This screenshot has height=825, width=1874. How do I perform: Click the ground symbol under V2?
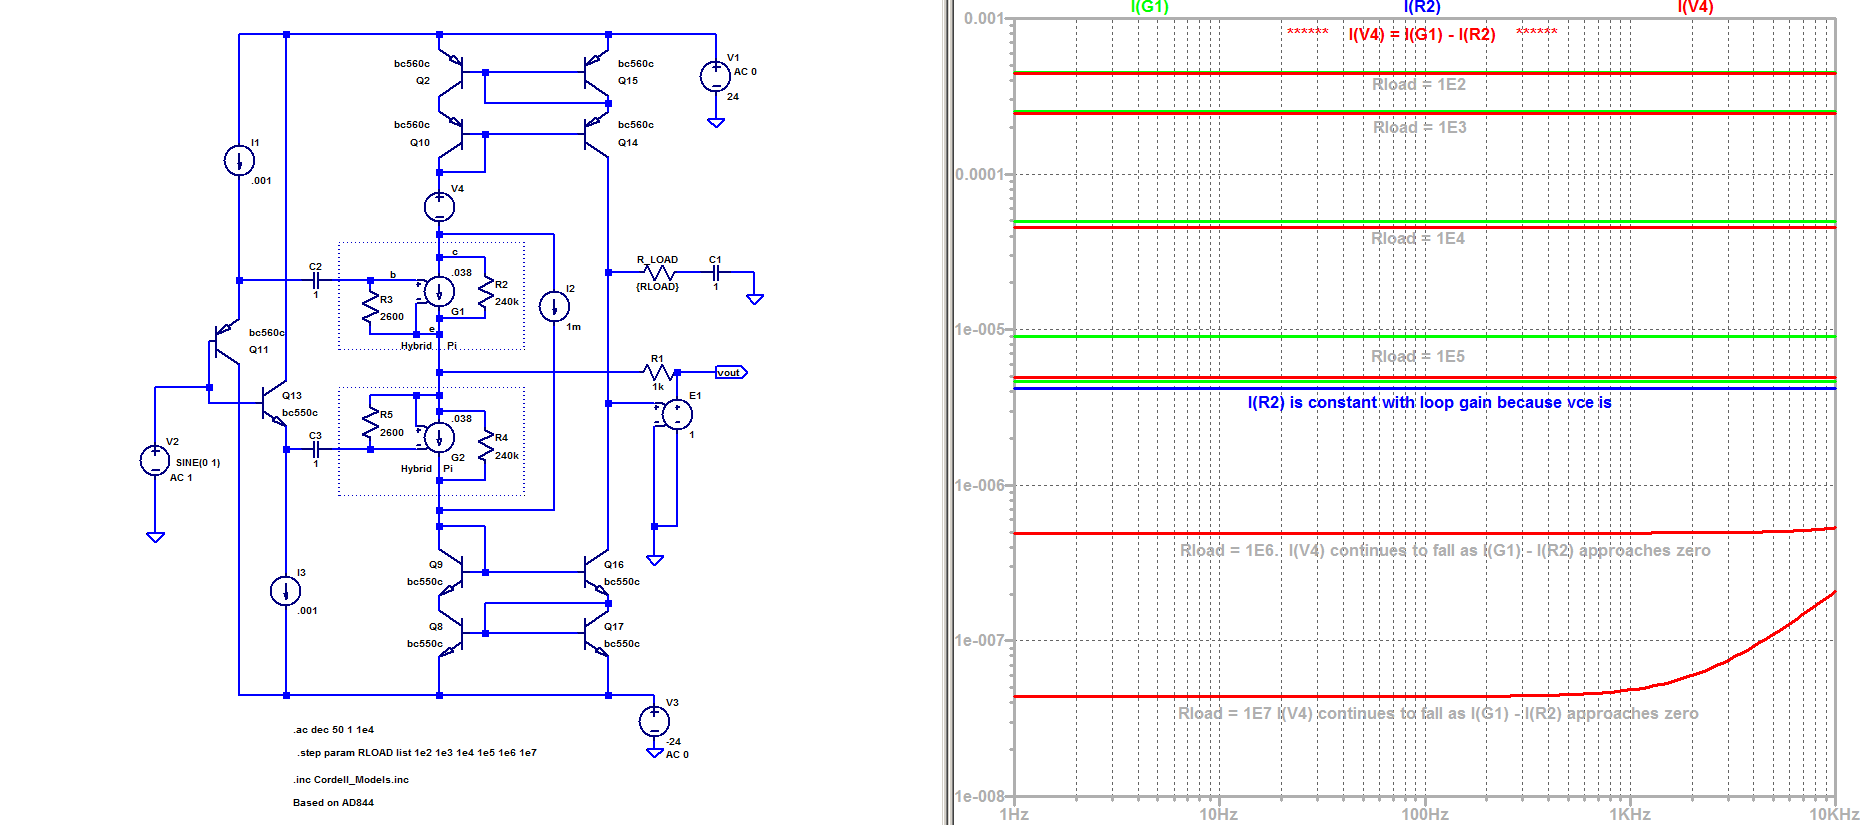[155, 537]
